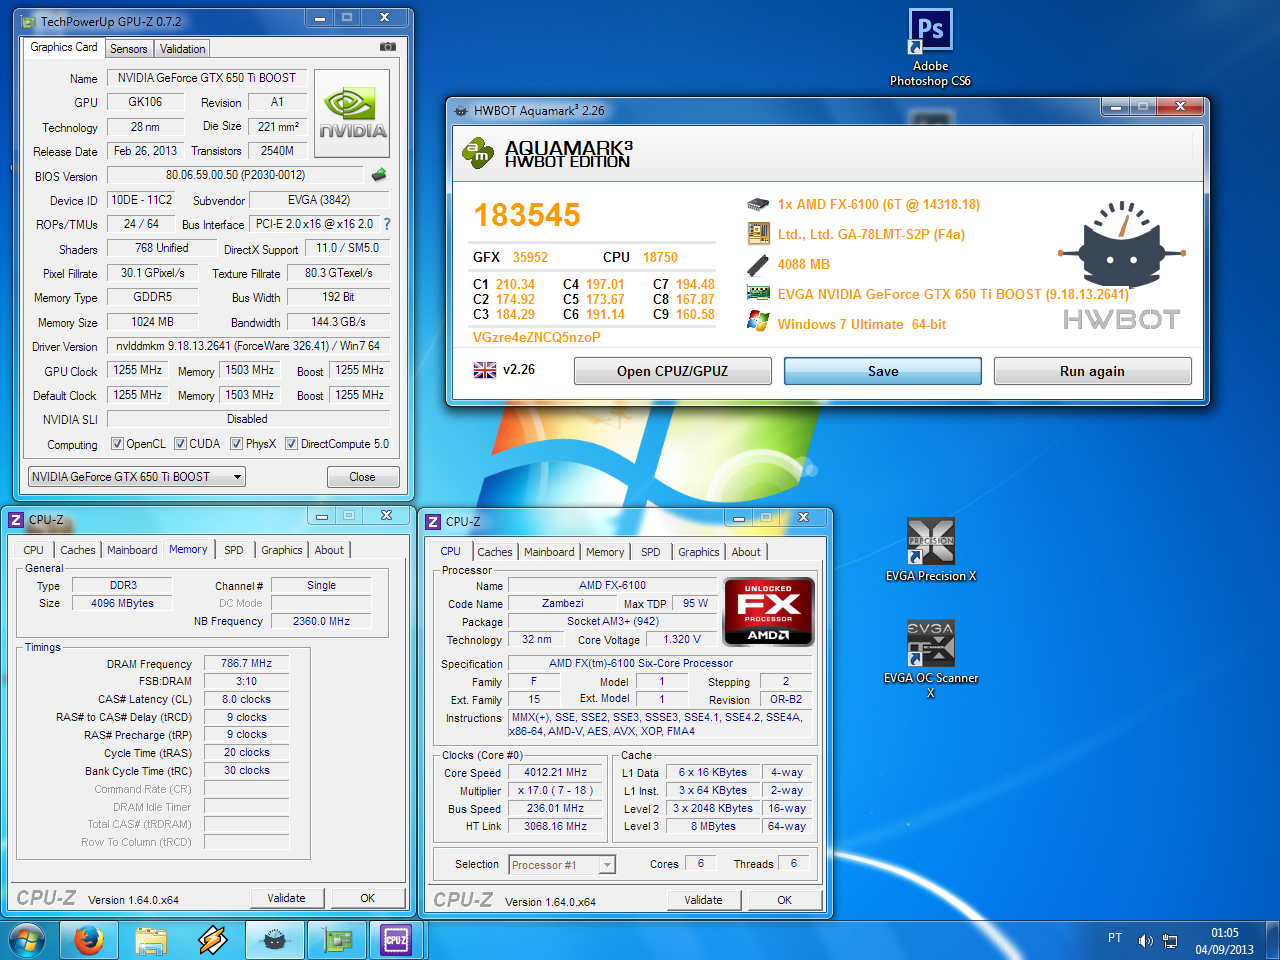Click the UK flag language icon in Aquamark
The height and width of the screenshot is (960, 1280).
tap(485, 370)
